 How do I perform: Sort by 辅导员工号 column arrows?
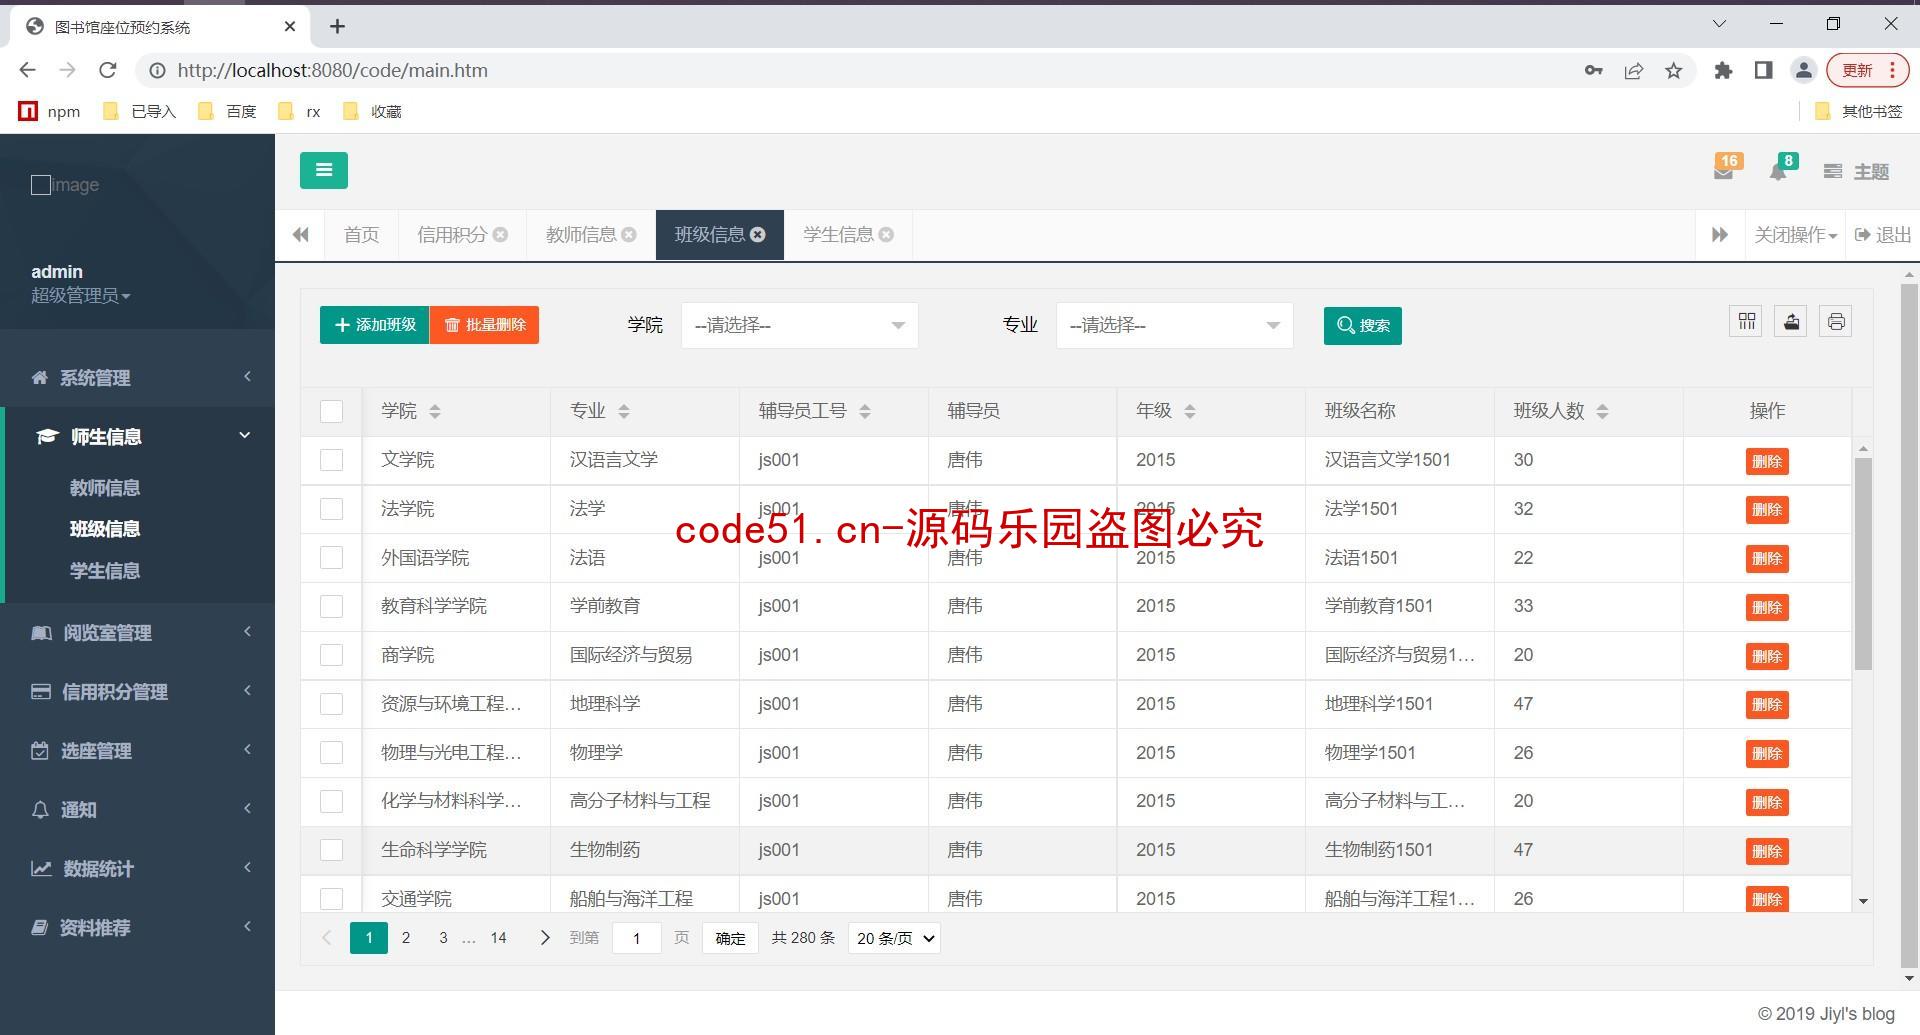[x=865, y=411]
